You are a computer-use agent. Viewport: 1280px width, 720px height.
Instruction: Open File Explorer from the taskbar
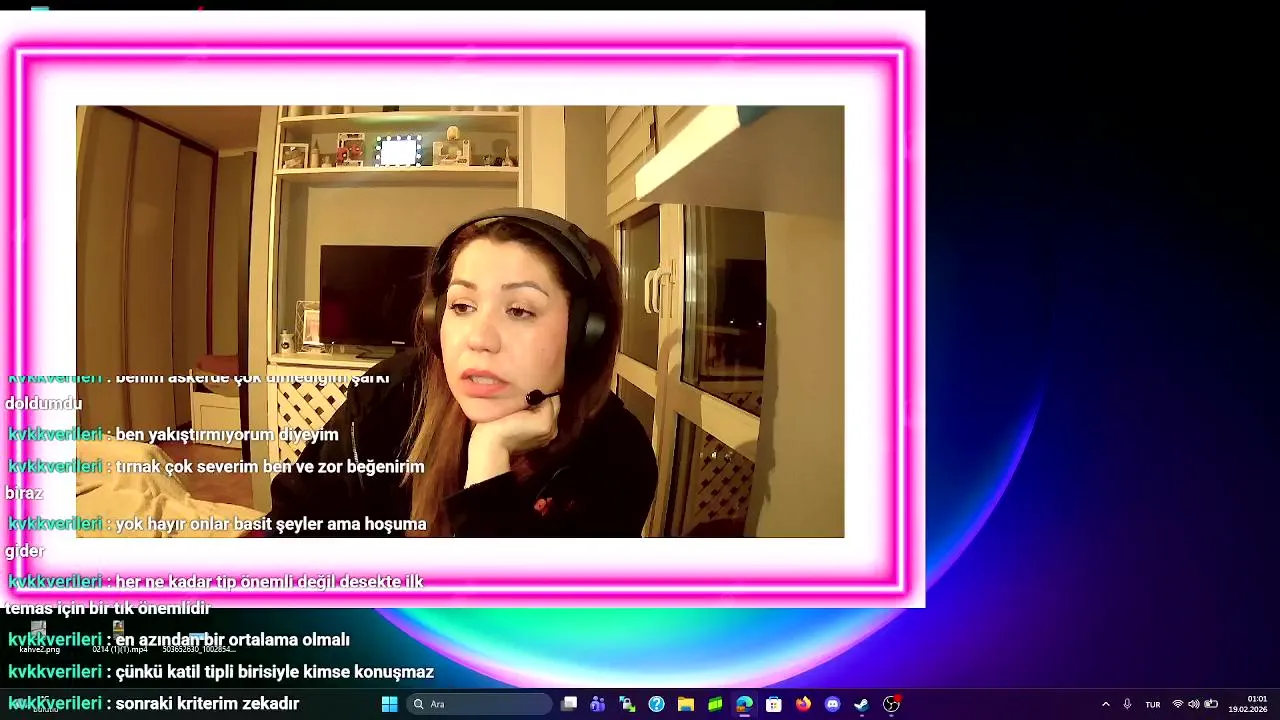coord(686,704)
